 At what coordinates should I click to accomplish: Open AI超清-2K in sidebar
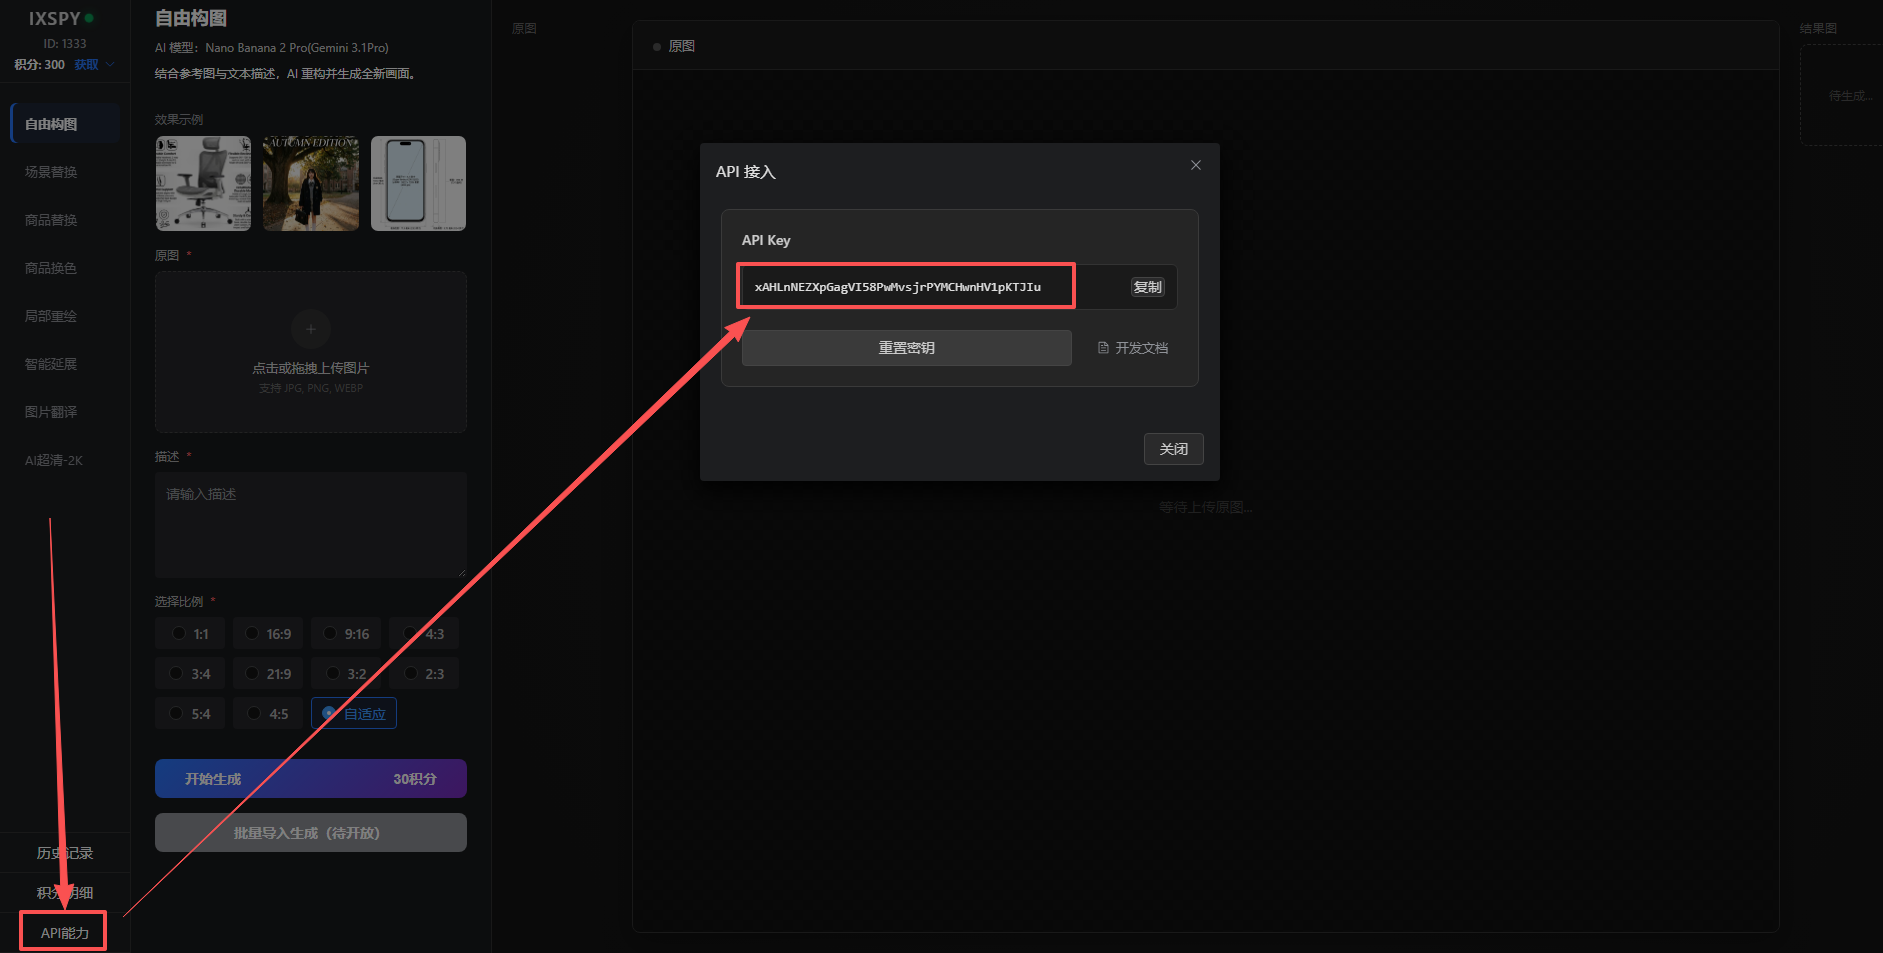point(54,460)
